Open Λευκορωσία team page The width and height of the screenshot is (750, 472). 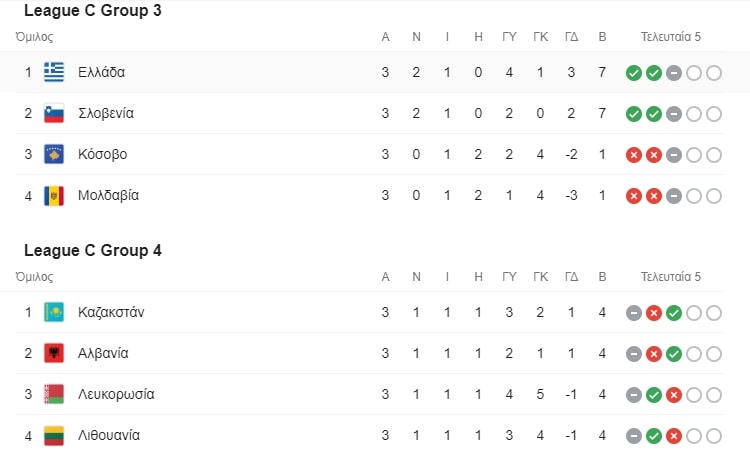pyautogui.click(x=116, y=395)
